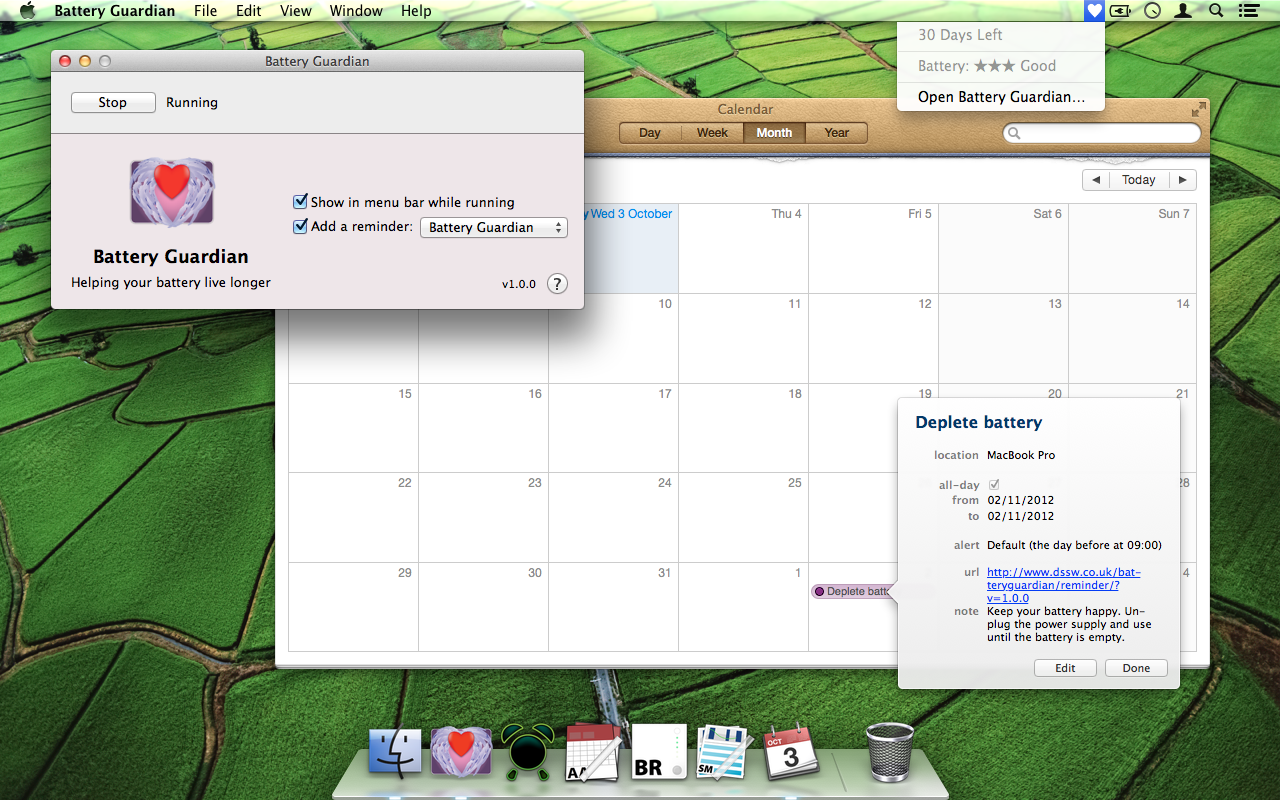Open the View menu
Screen dimensions: 1280x800
(296, 11)
